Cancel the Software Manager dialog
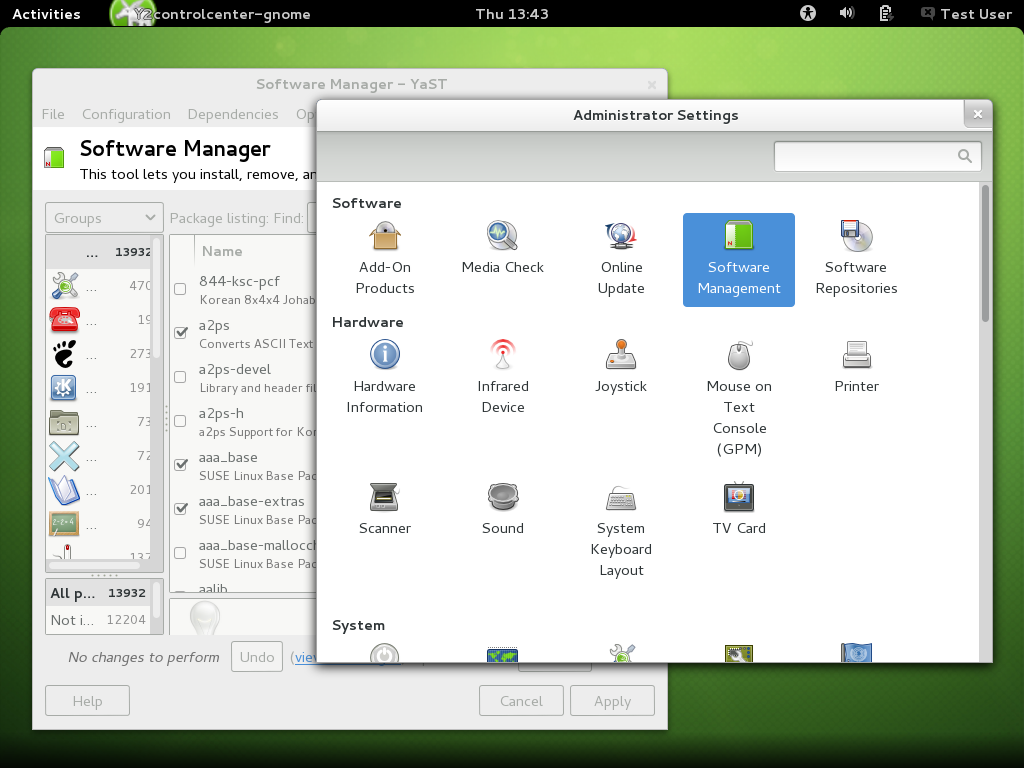The image size is (1024, 768). click(x=521, y=701)
